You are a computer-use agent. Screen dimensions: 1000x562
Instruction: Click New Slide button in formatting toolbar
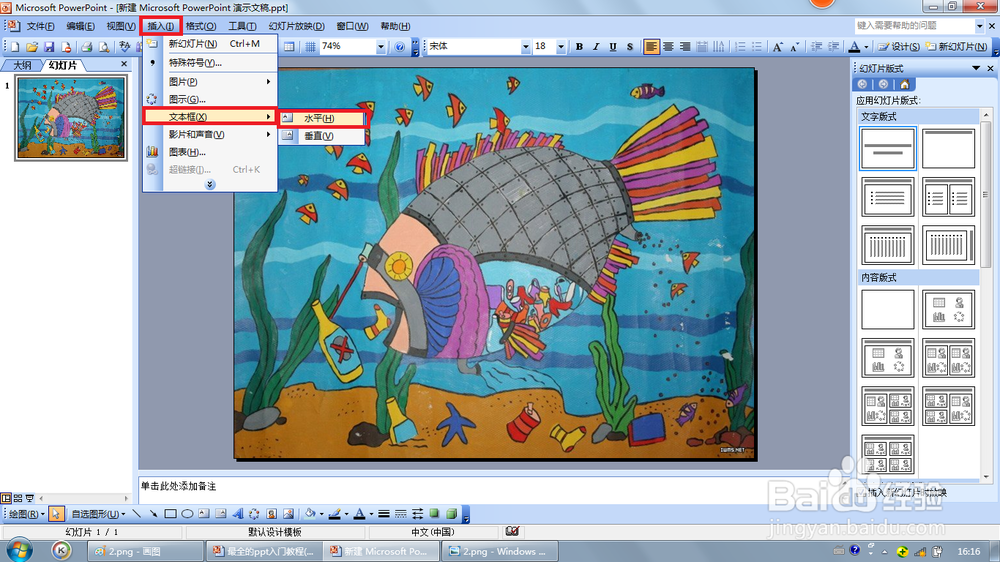956,47
